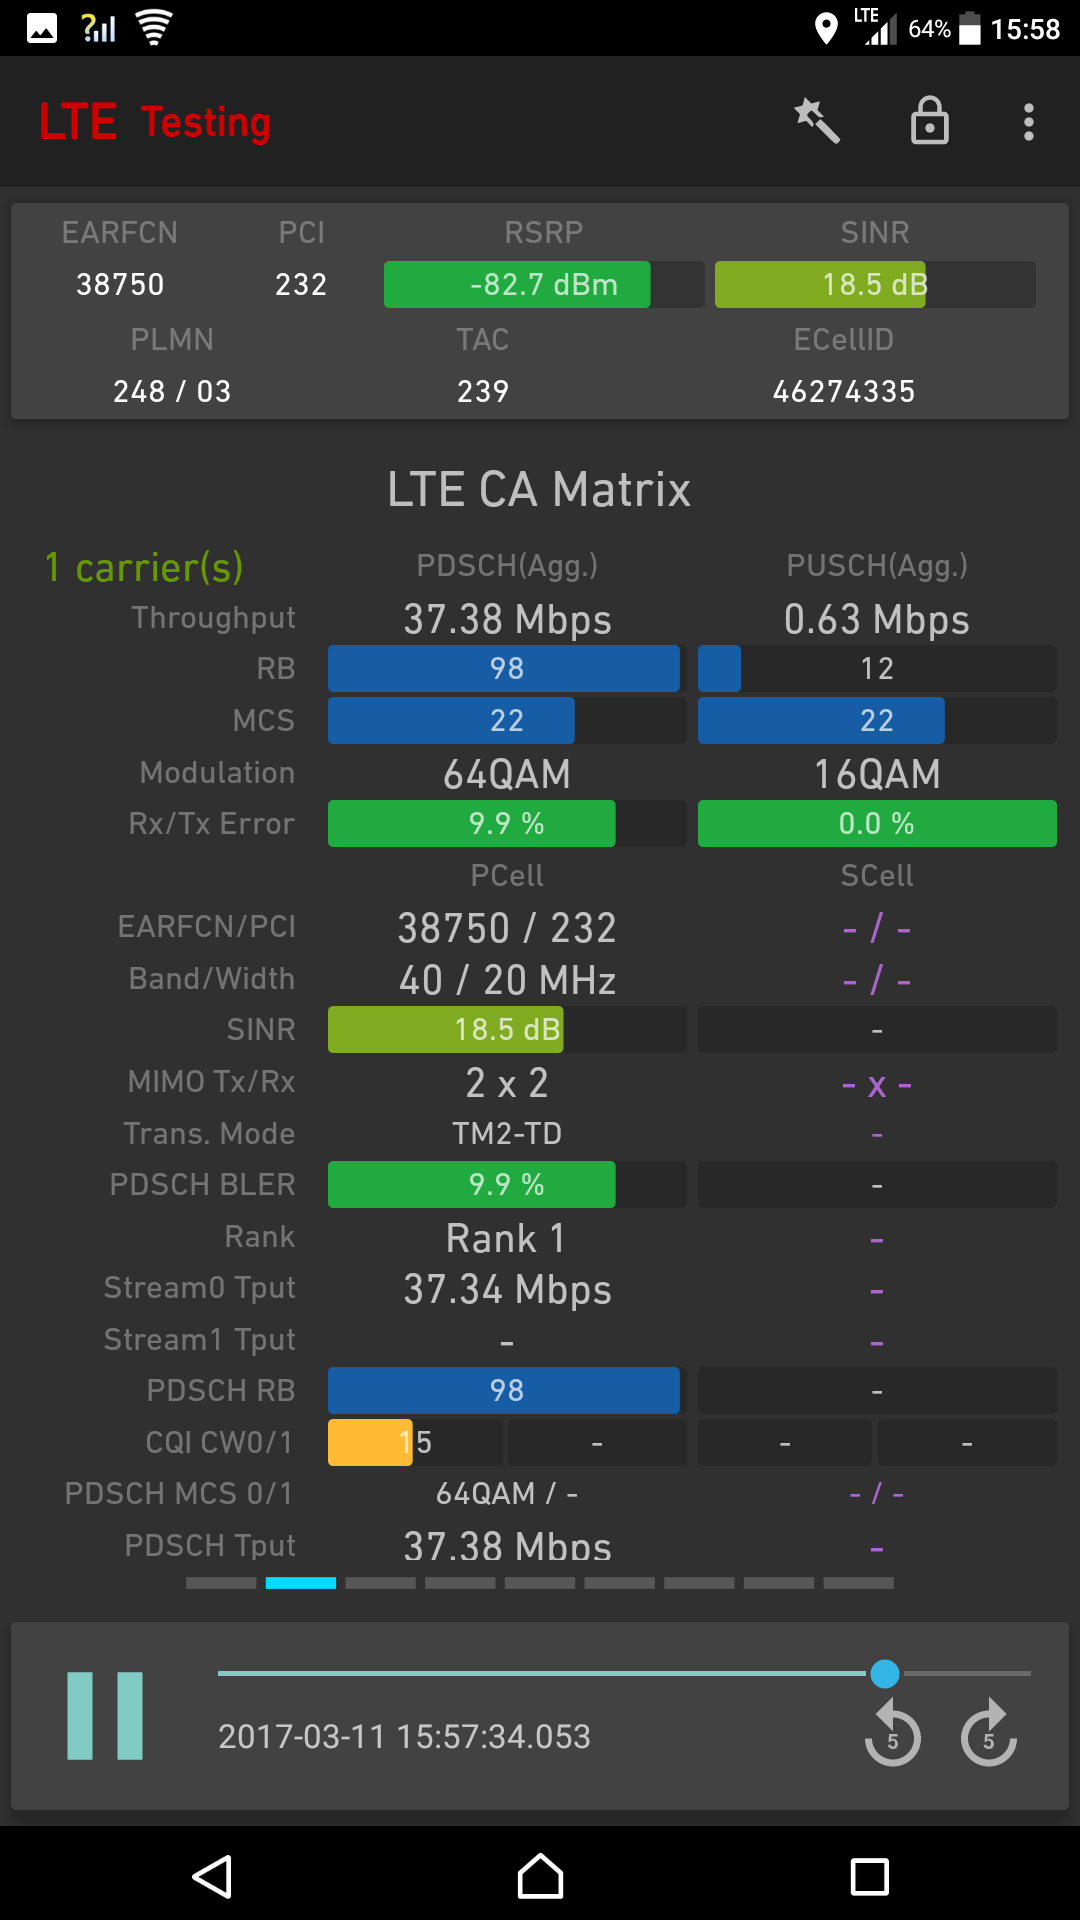1080x1920 pixels.
Task: Skip forward 5 seconds in replay
Action: pos(989,1733)
